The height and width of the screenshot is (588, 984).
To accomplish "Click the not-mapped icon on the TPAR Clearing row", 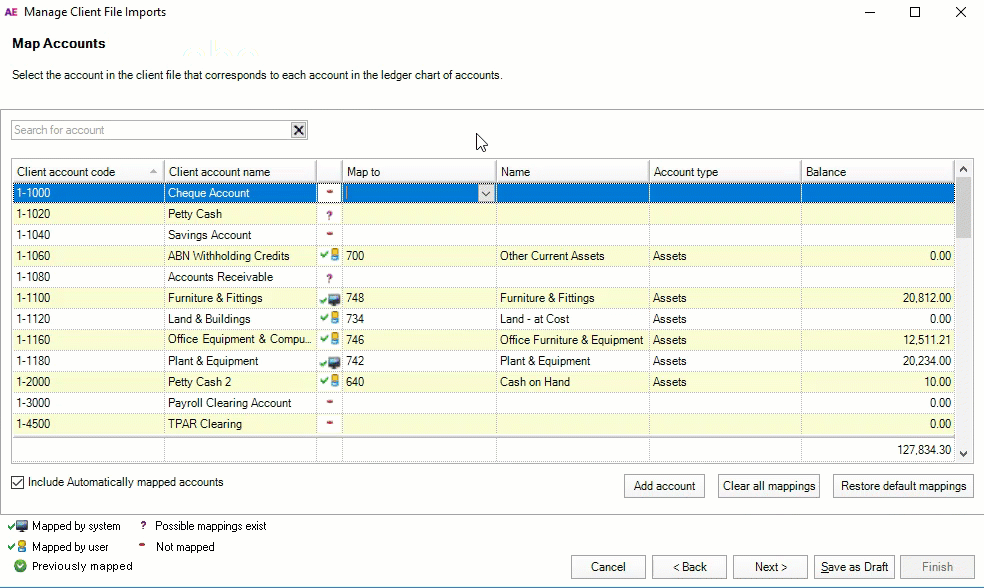I will pos(329,424).
